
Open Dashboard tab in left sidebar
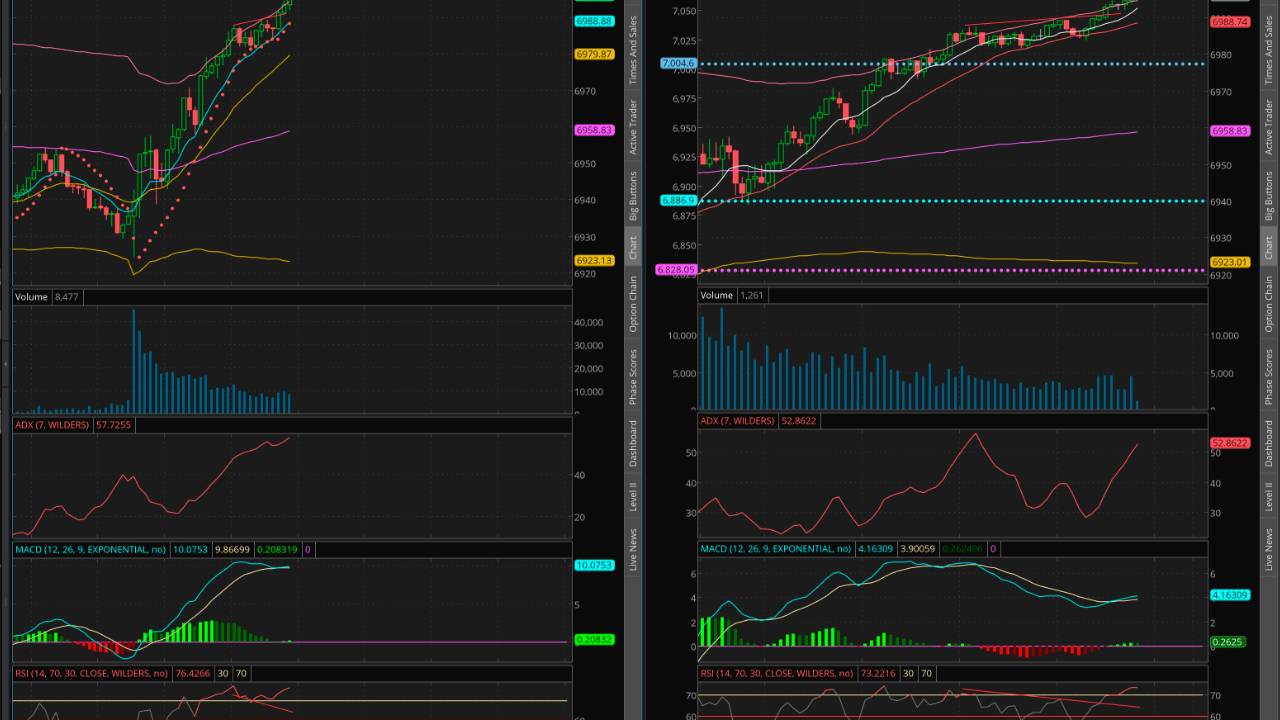[x=633, y=443]
